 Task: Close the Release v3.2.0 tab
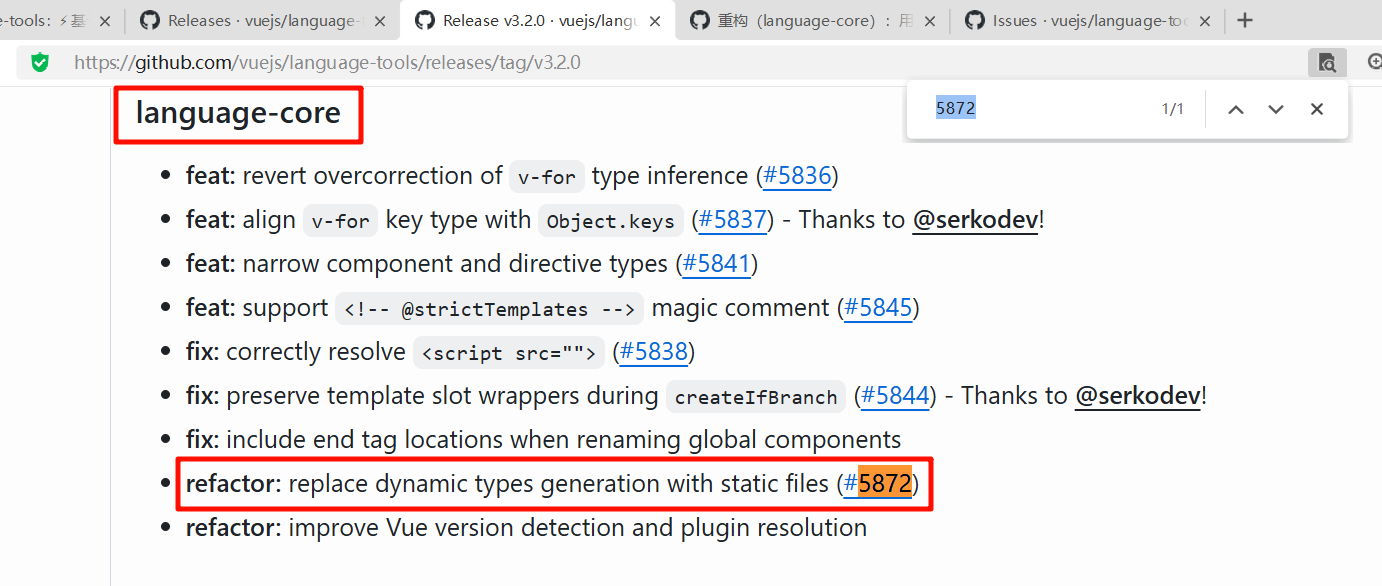coord(655,21)
